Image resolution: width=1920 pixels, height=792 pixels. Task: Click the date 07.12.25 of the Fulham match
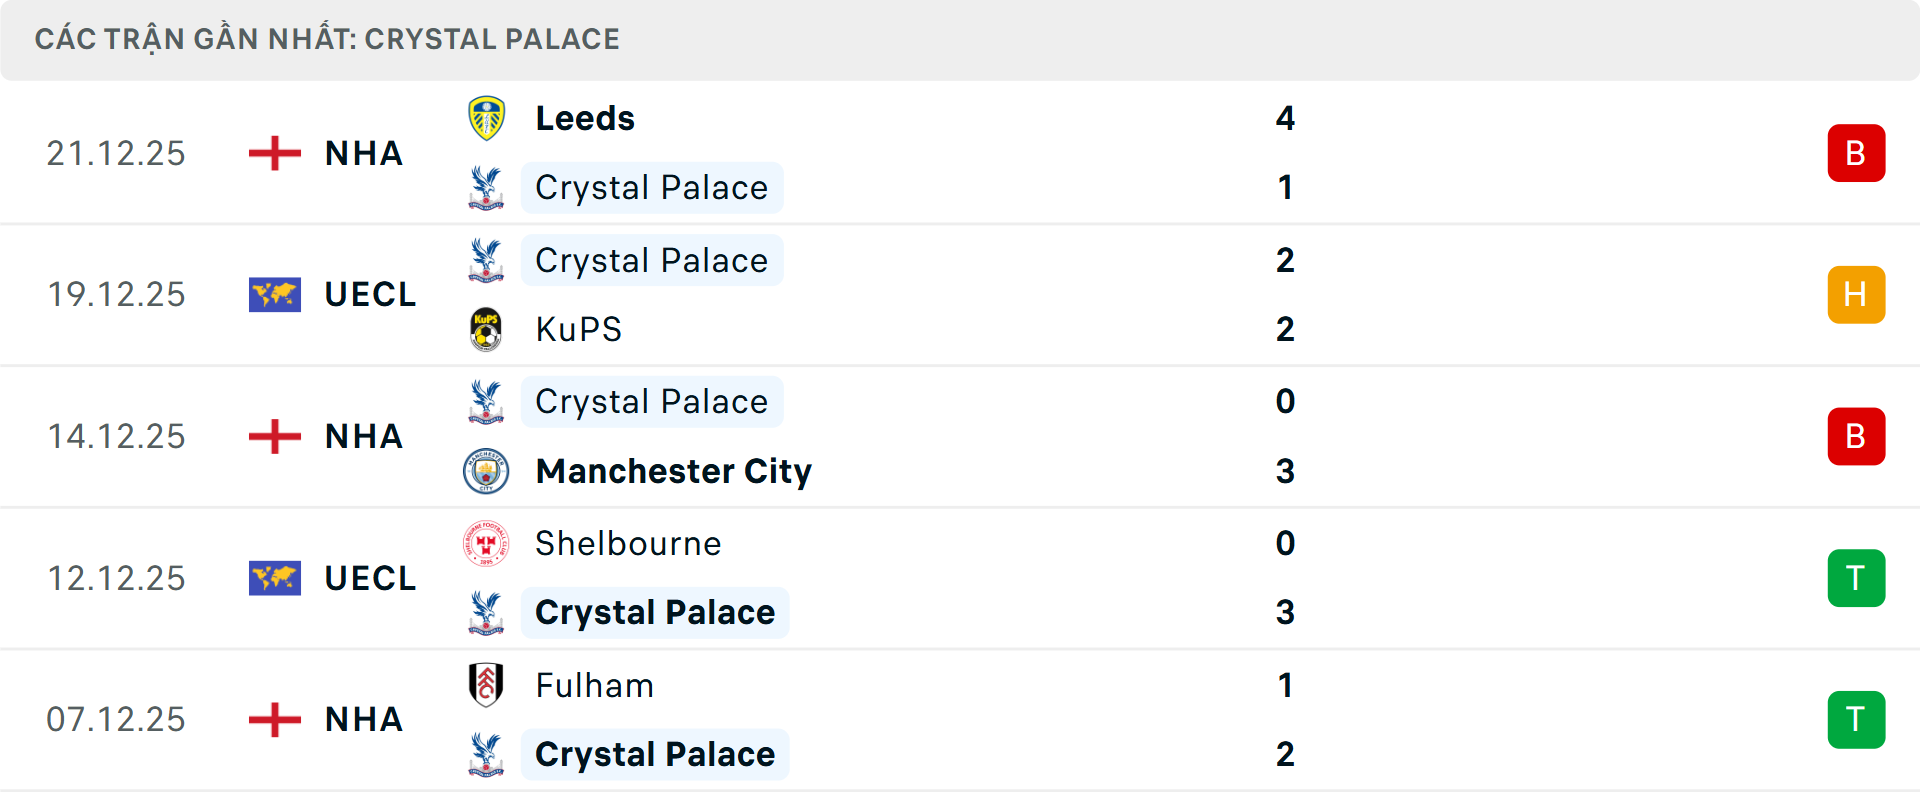tap(116, 720)
